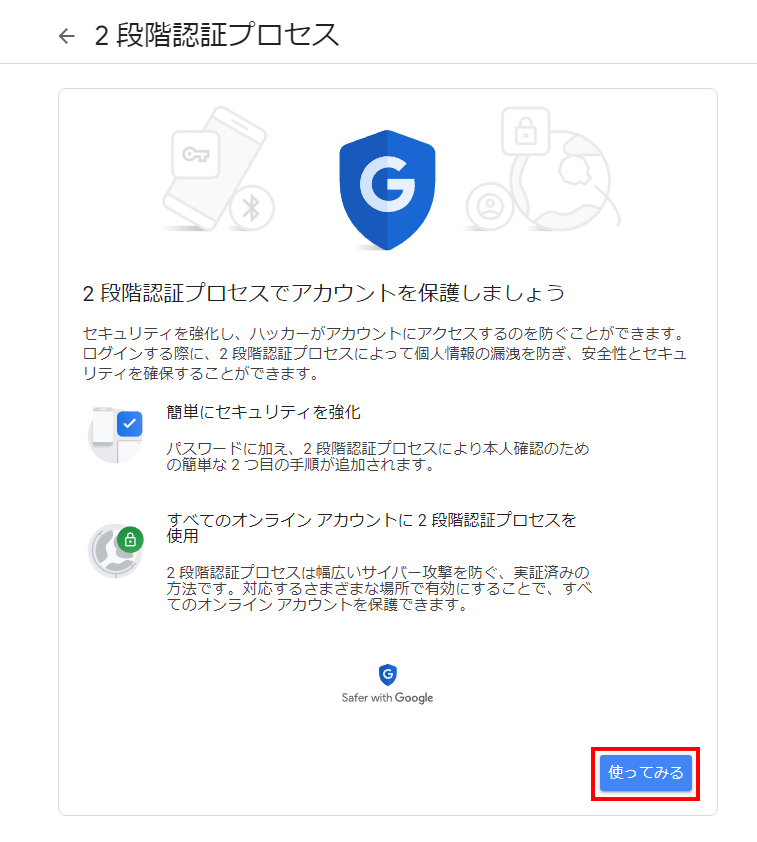Click the すべてのオンライン アカウント heading
The width and height of the screenshot is (757, 842).
pos(372,528)
